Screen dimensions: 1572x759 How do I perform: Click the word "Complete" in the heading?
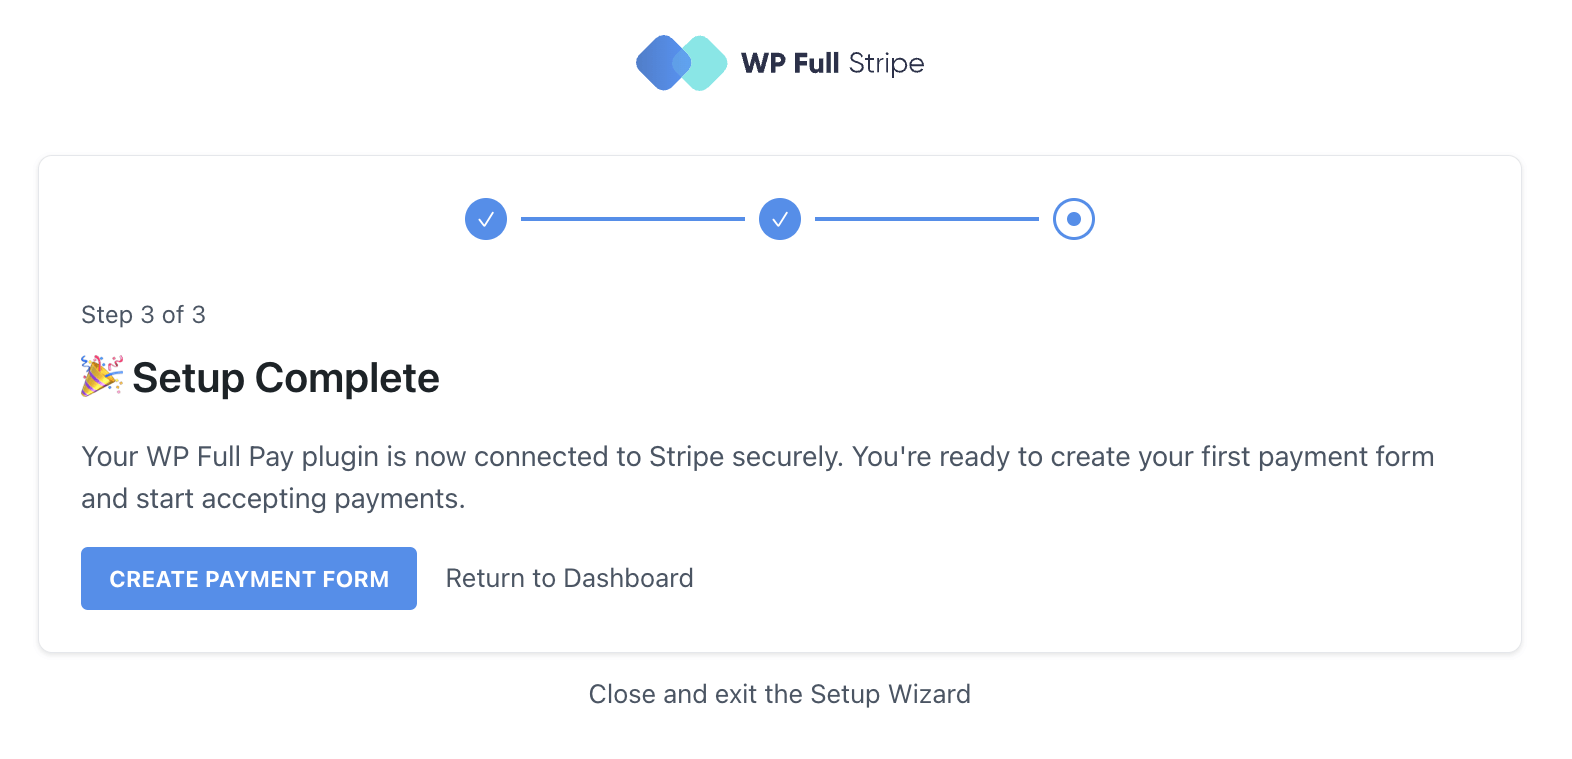click(347, 378)
